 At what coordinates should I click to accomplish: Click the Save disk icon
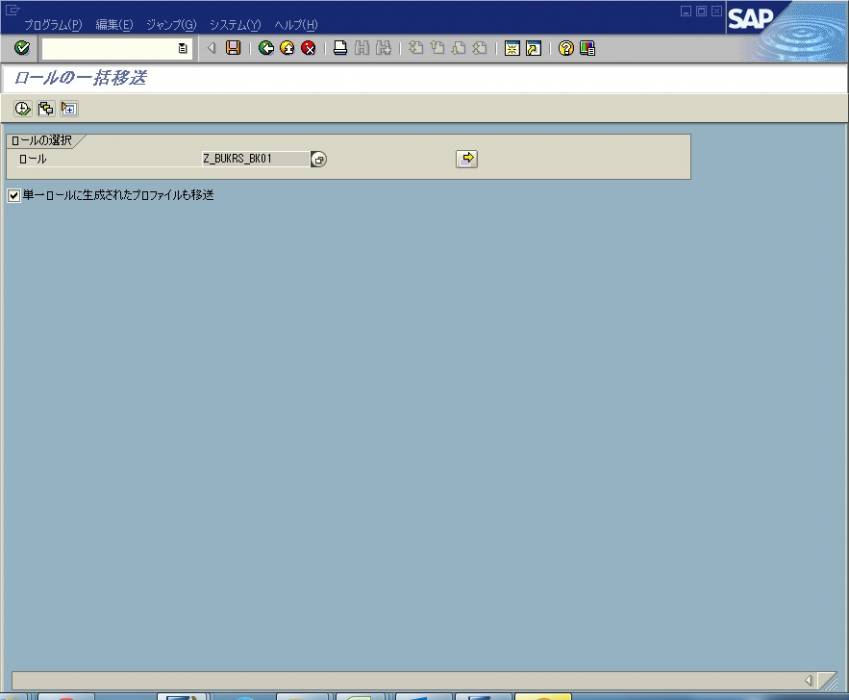233,48
